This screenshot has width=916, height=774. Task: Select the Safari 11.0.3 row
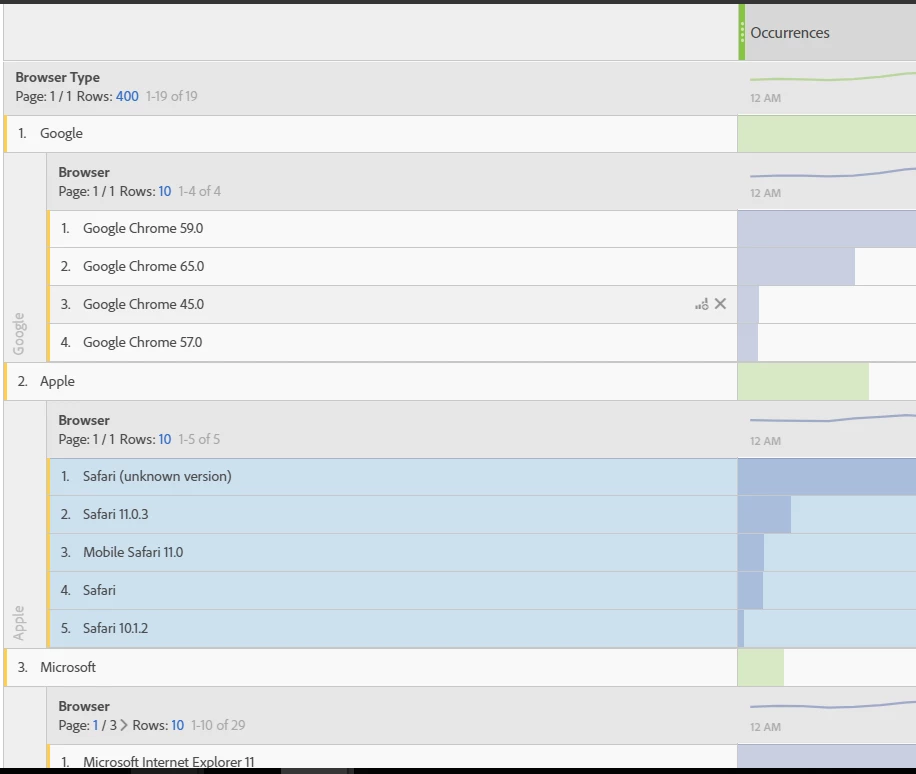coord(393,515)
